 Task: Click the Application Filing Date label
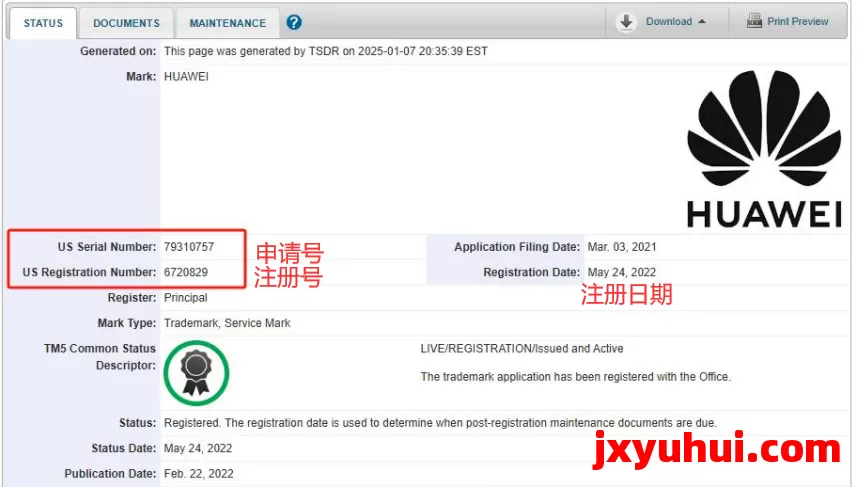[x=517, y=247]
